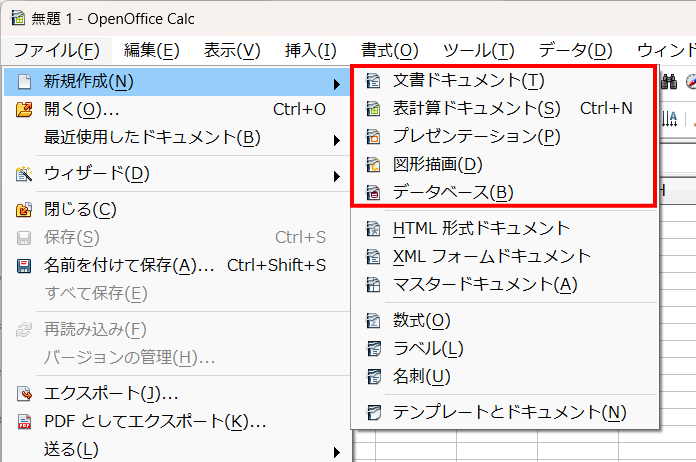Choose 閉じる(C) menu entry

[x=177, y=209]
